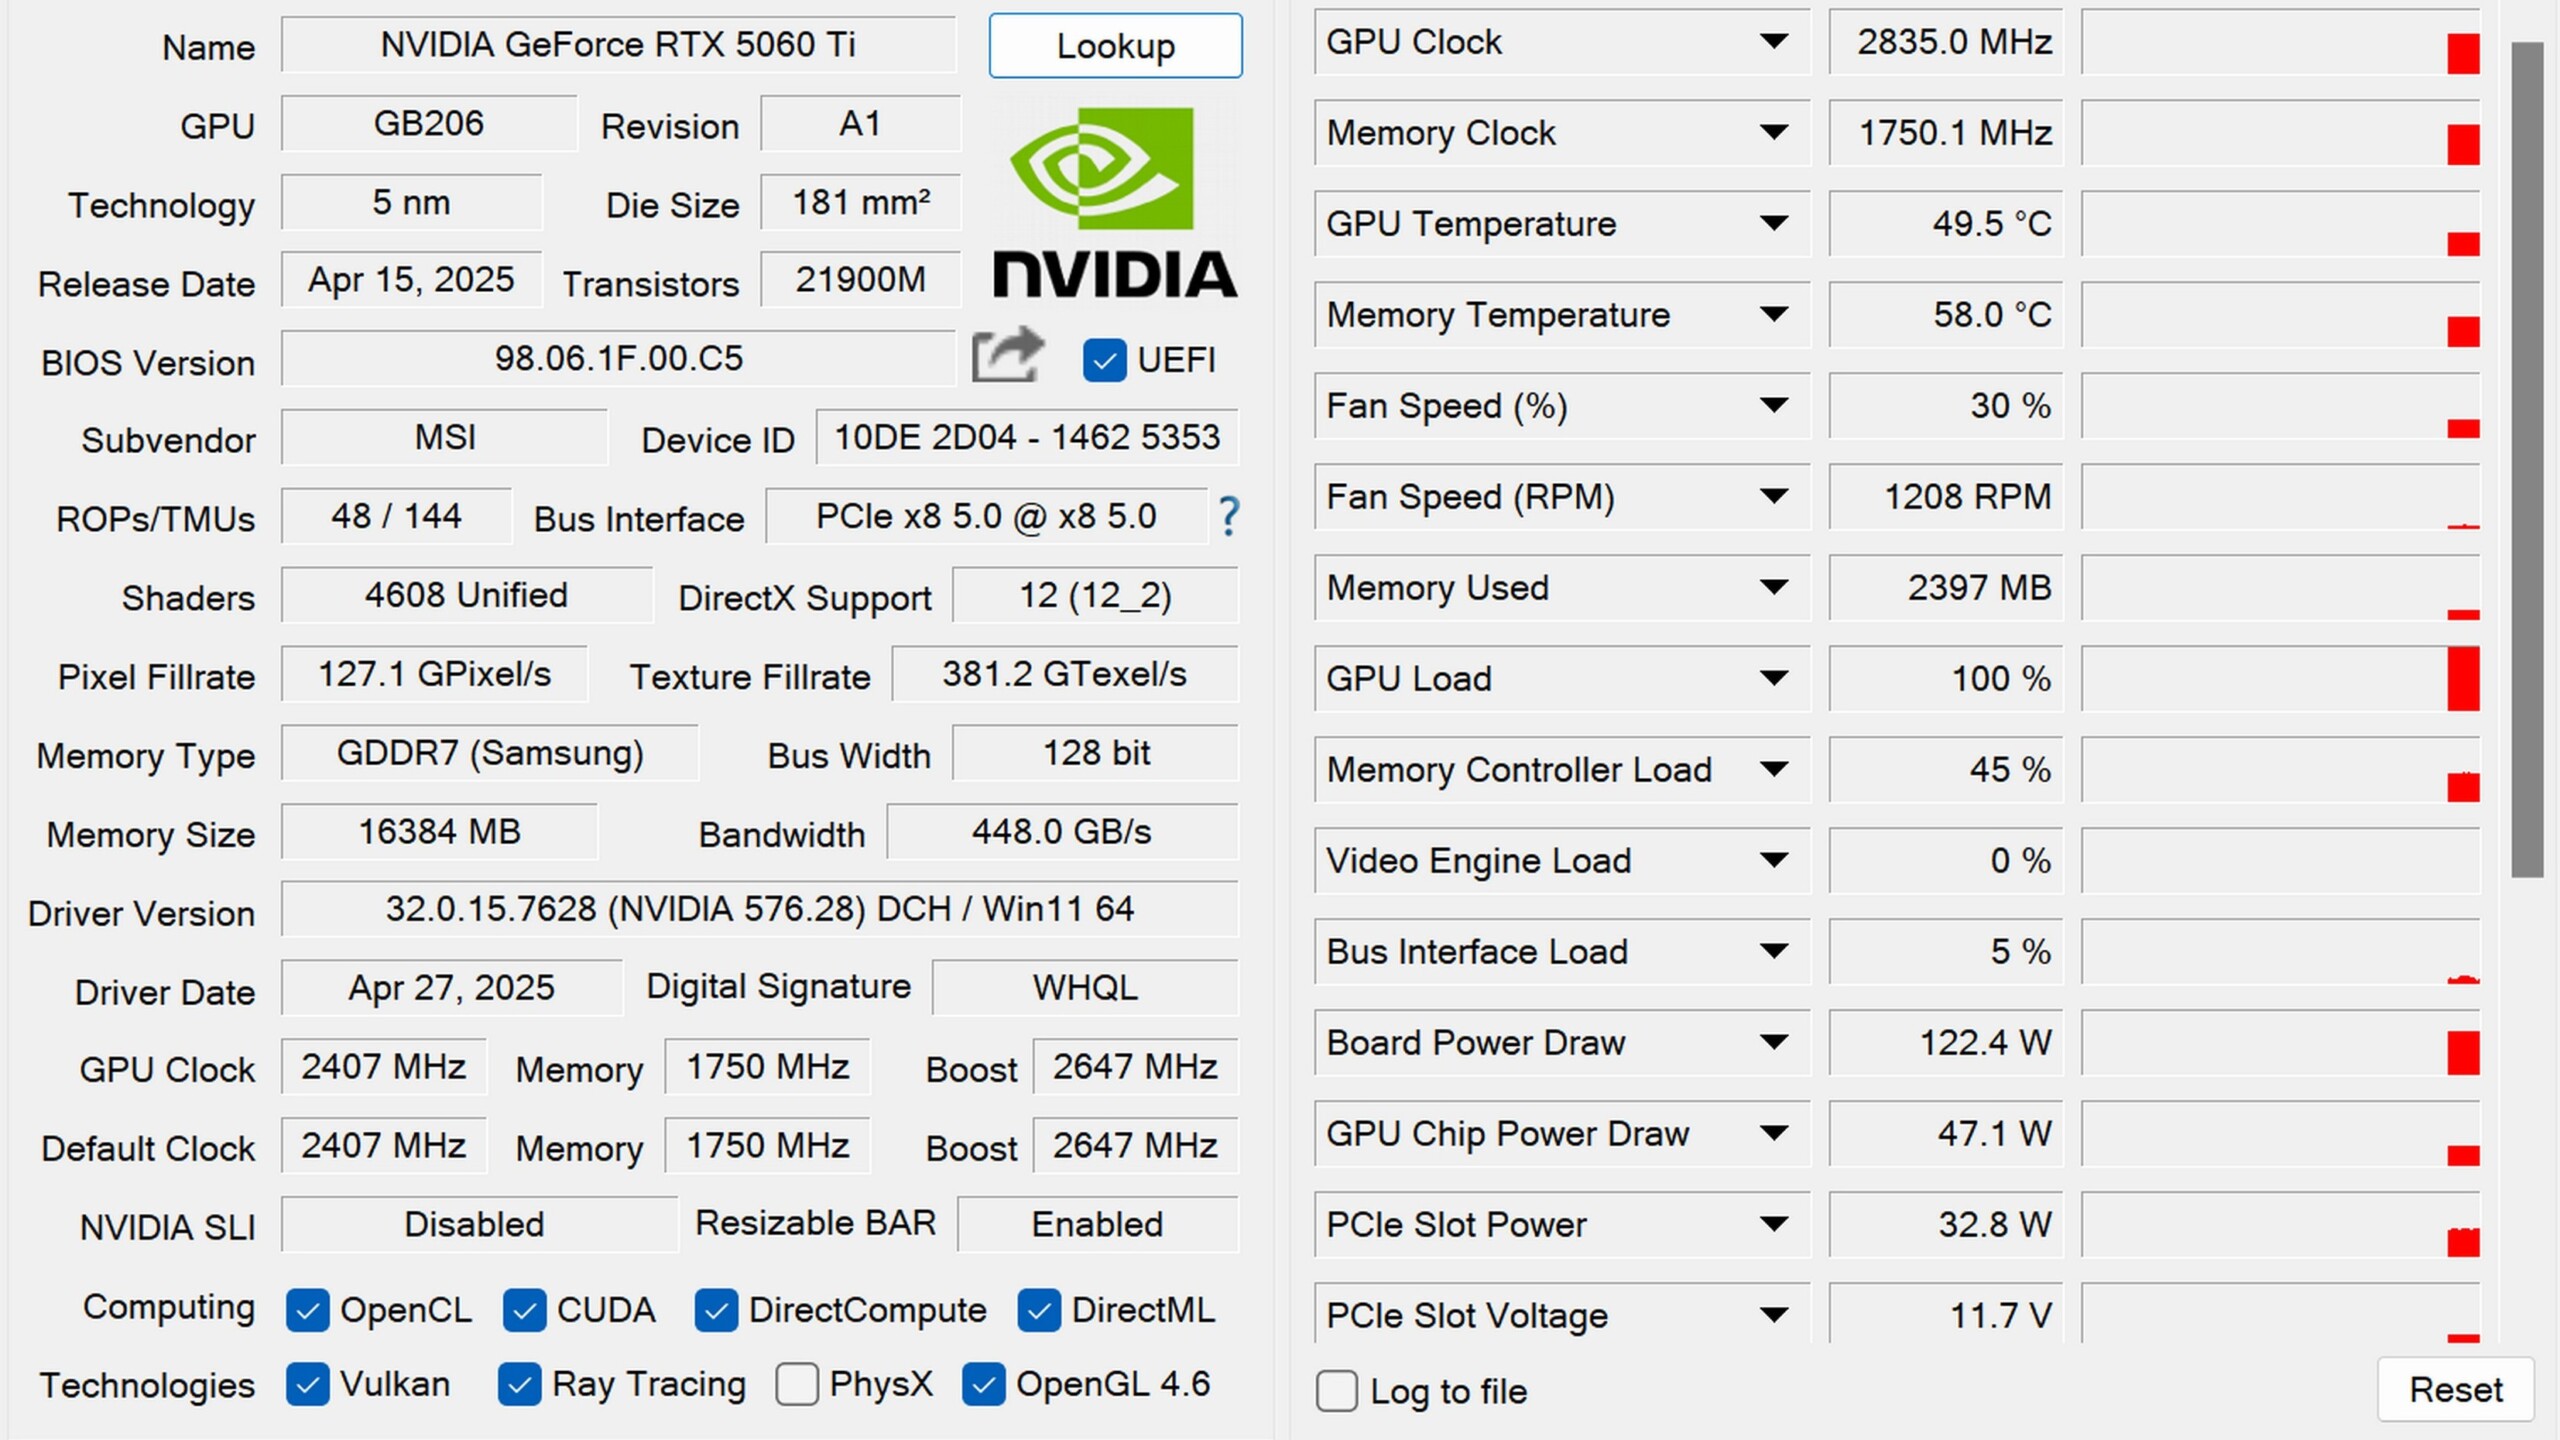
Task: Click the GPU Temperature reading 49.5 °C
Action: click(1946, 224)
